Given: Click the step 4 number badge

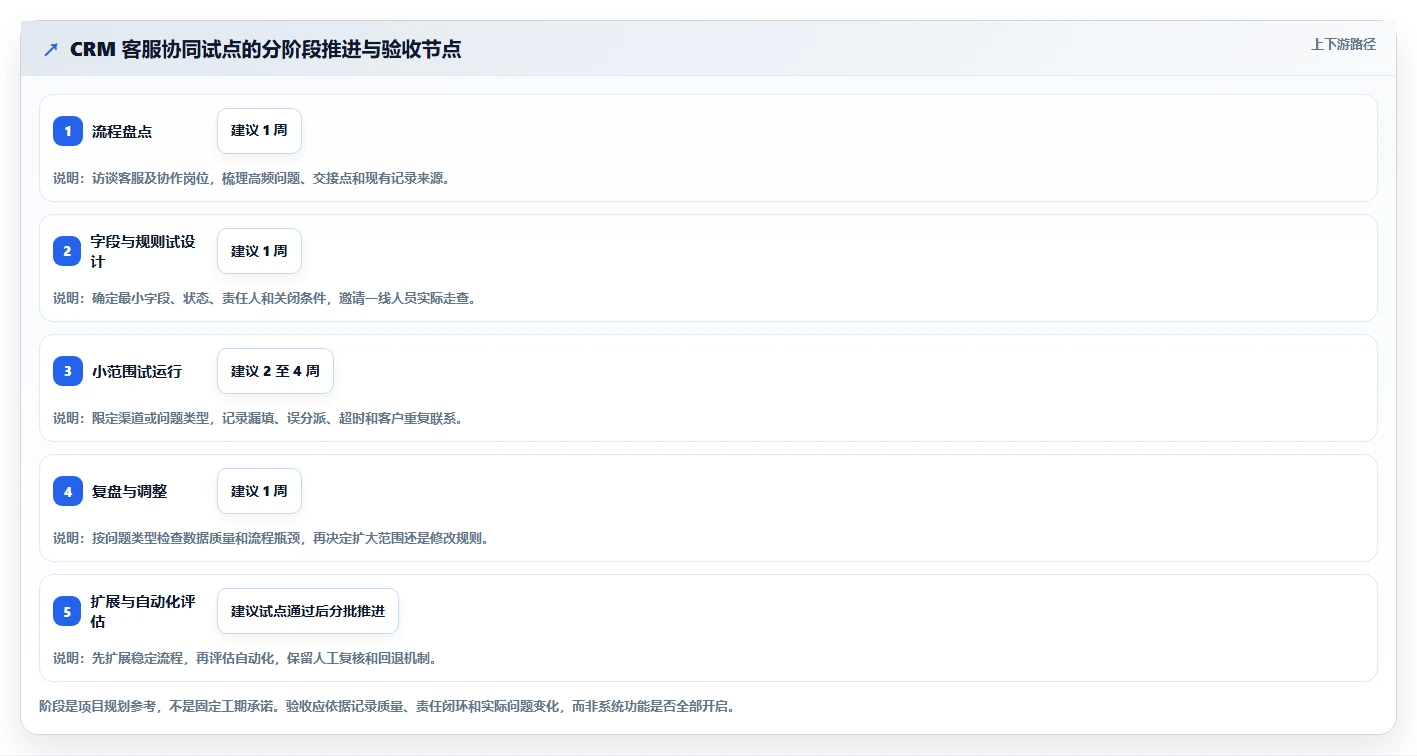Looking at the screenshot, I should 67,491.
